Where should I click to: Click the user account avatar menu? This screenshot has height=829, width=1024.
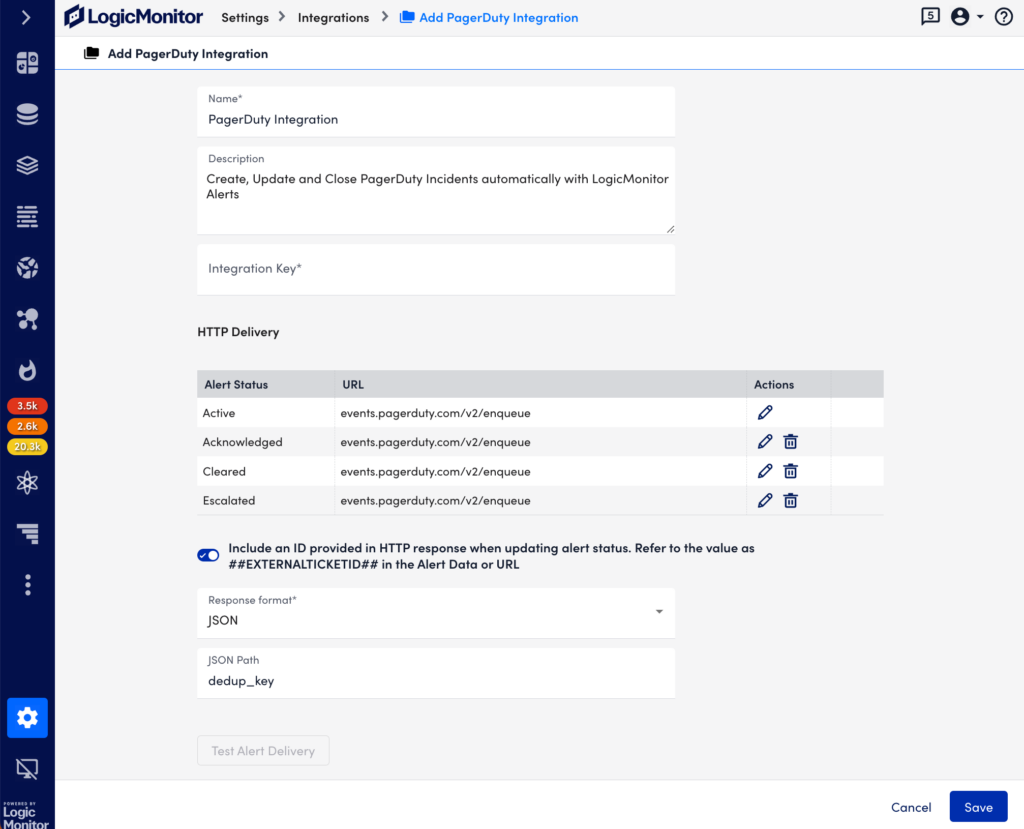click(958, 17)
